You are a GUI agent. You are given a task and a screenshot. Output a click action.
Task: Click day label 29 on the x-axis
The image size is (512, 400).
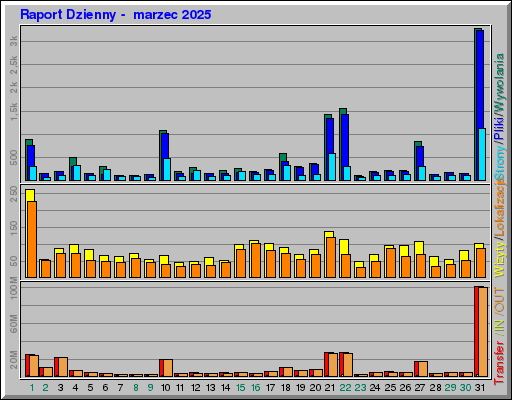click(x=450, y=388)
